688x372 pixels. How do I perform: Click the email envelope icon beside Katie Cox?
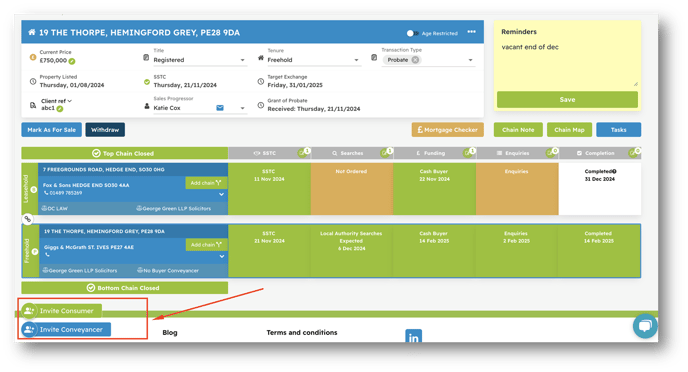click(x=220, y=107)
